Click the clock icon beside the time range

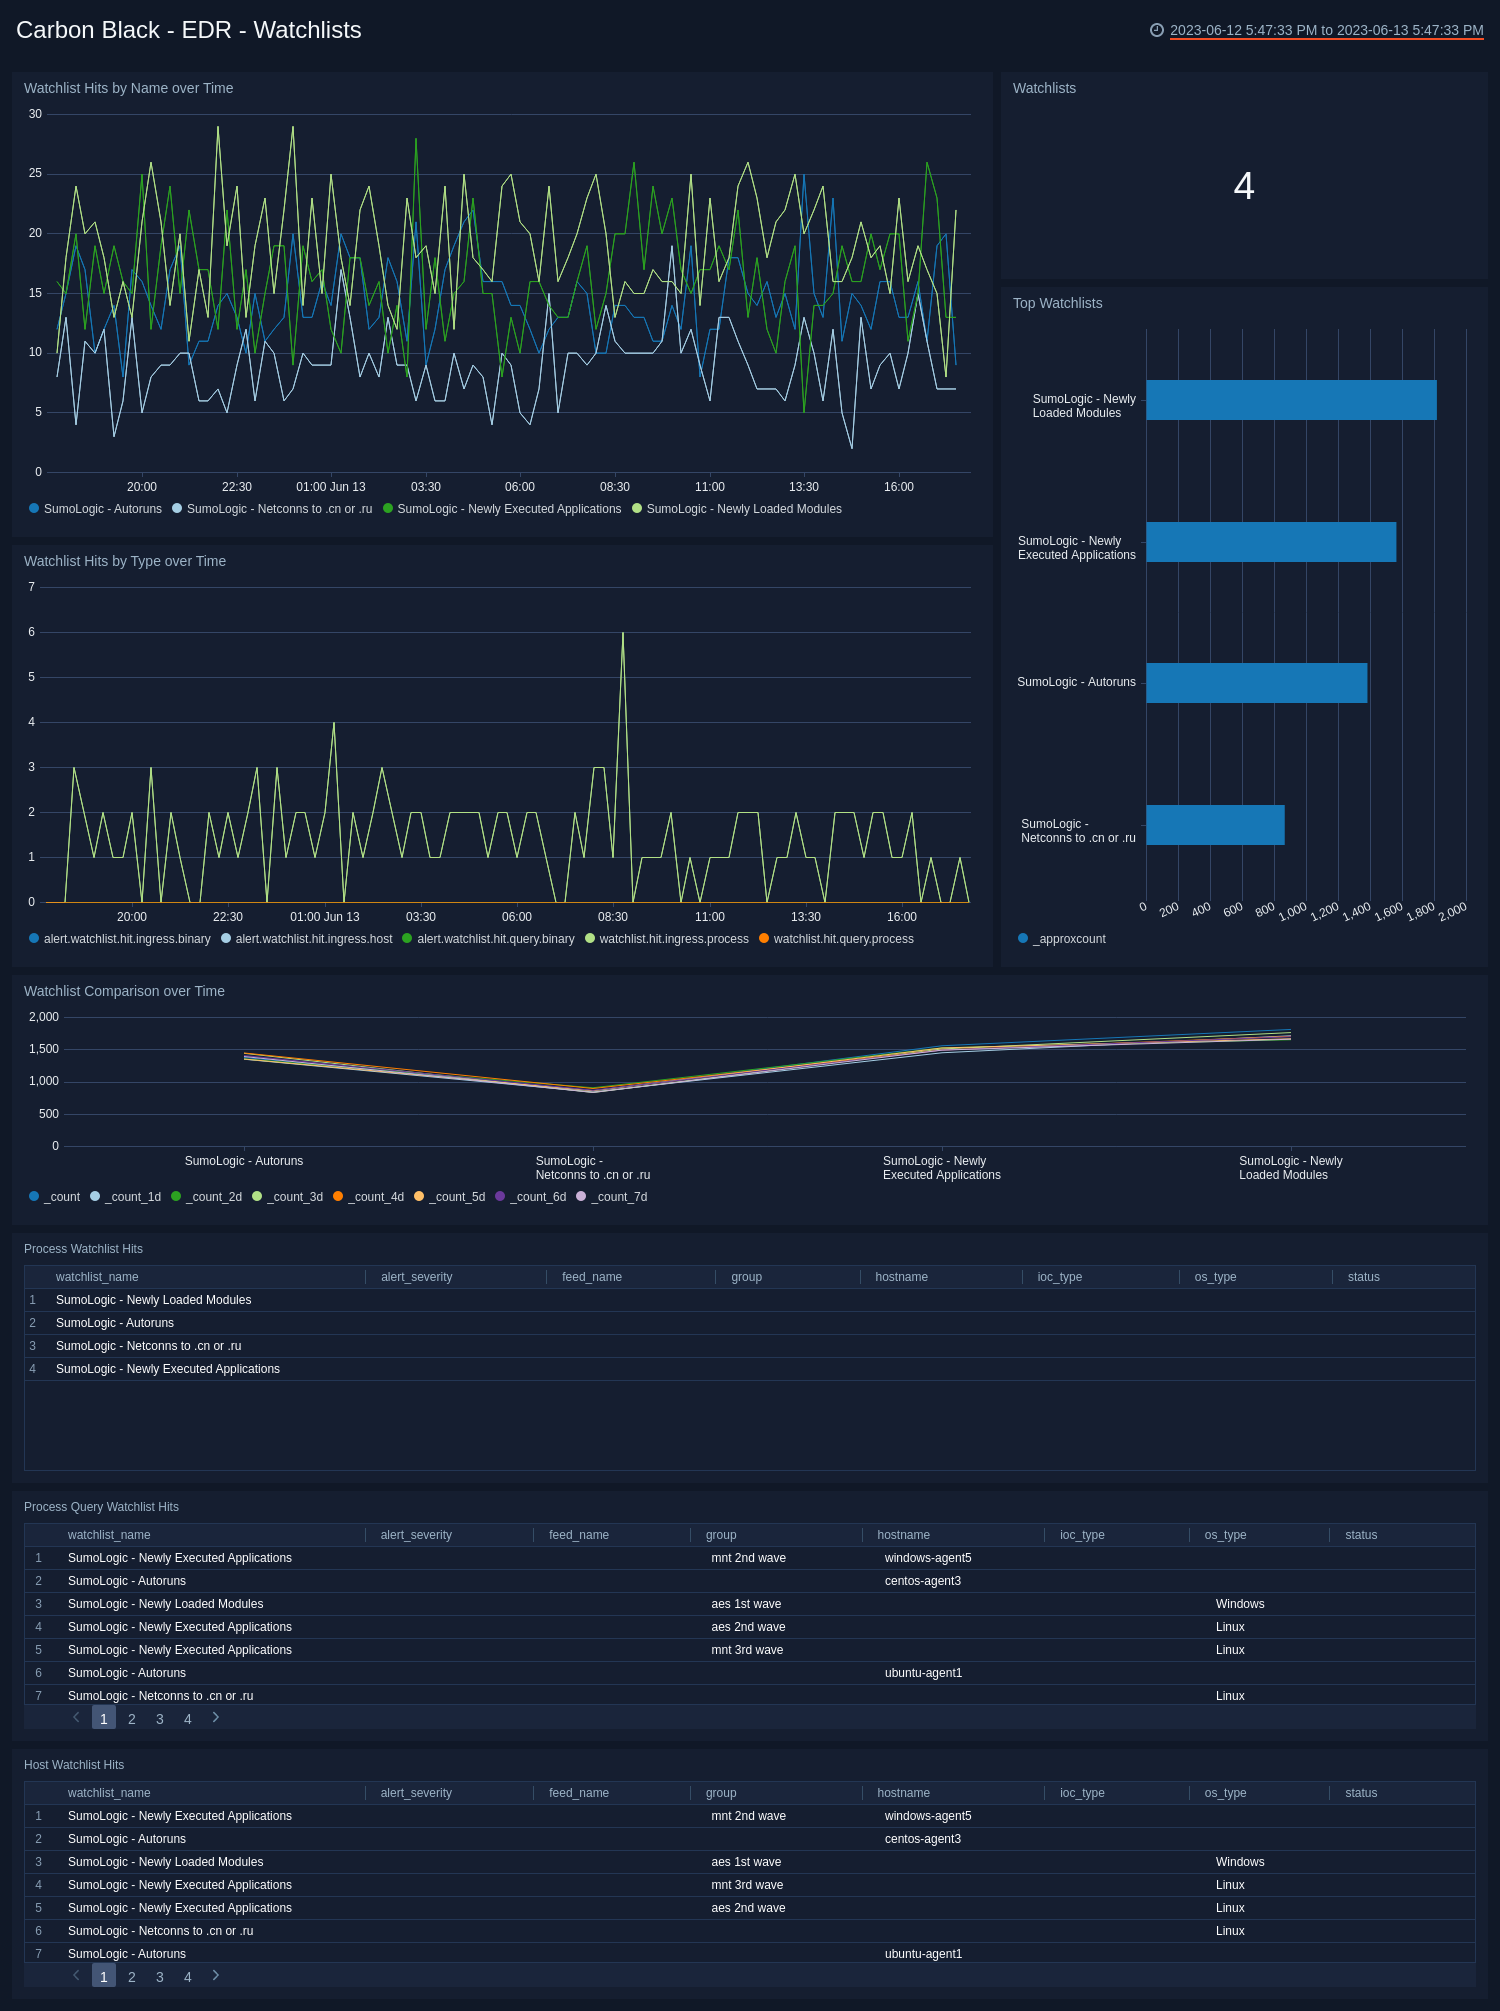(x=1157, y=30)
